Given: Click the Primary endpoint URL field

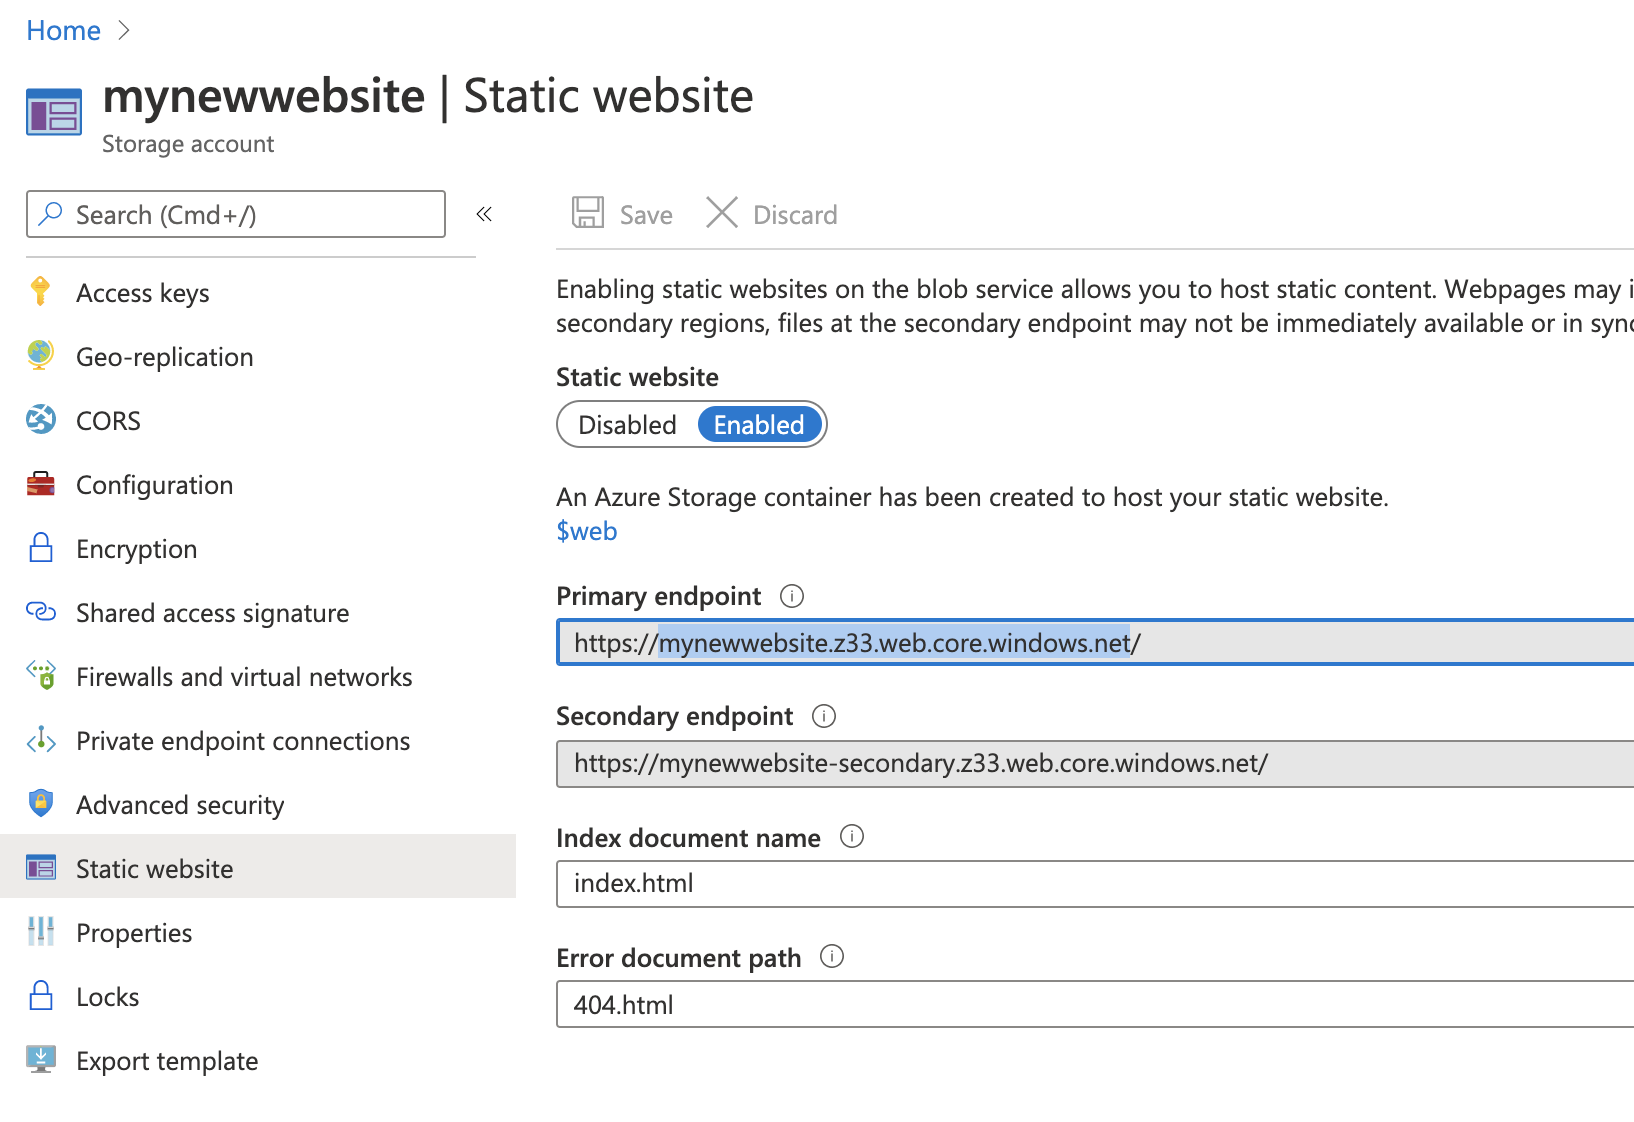Looking at the screenshot, I should click(x=1095, y=642).
